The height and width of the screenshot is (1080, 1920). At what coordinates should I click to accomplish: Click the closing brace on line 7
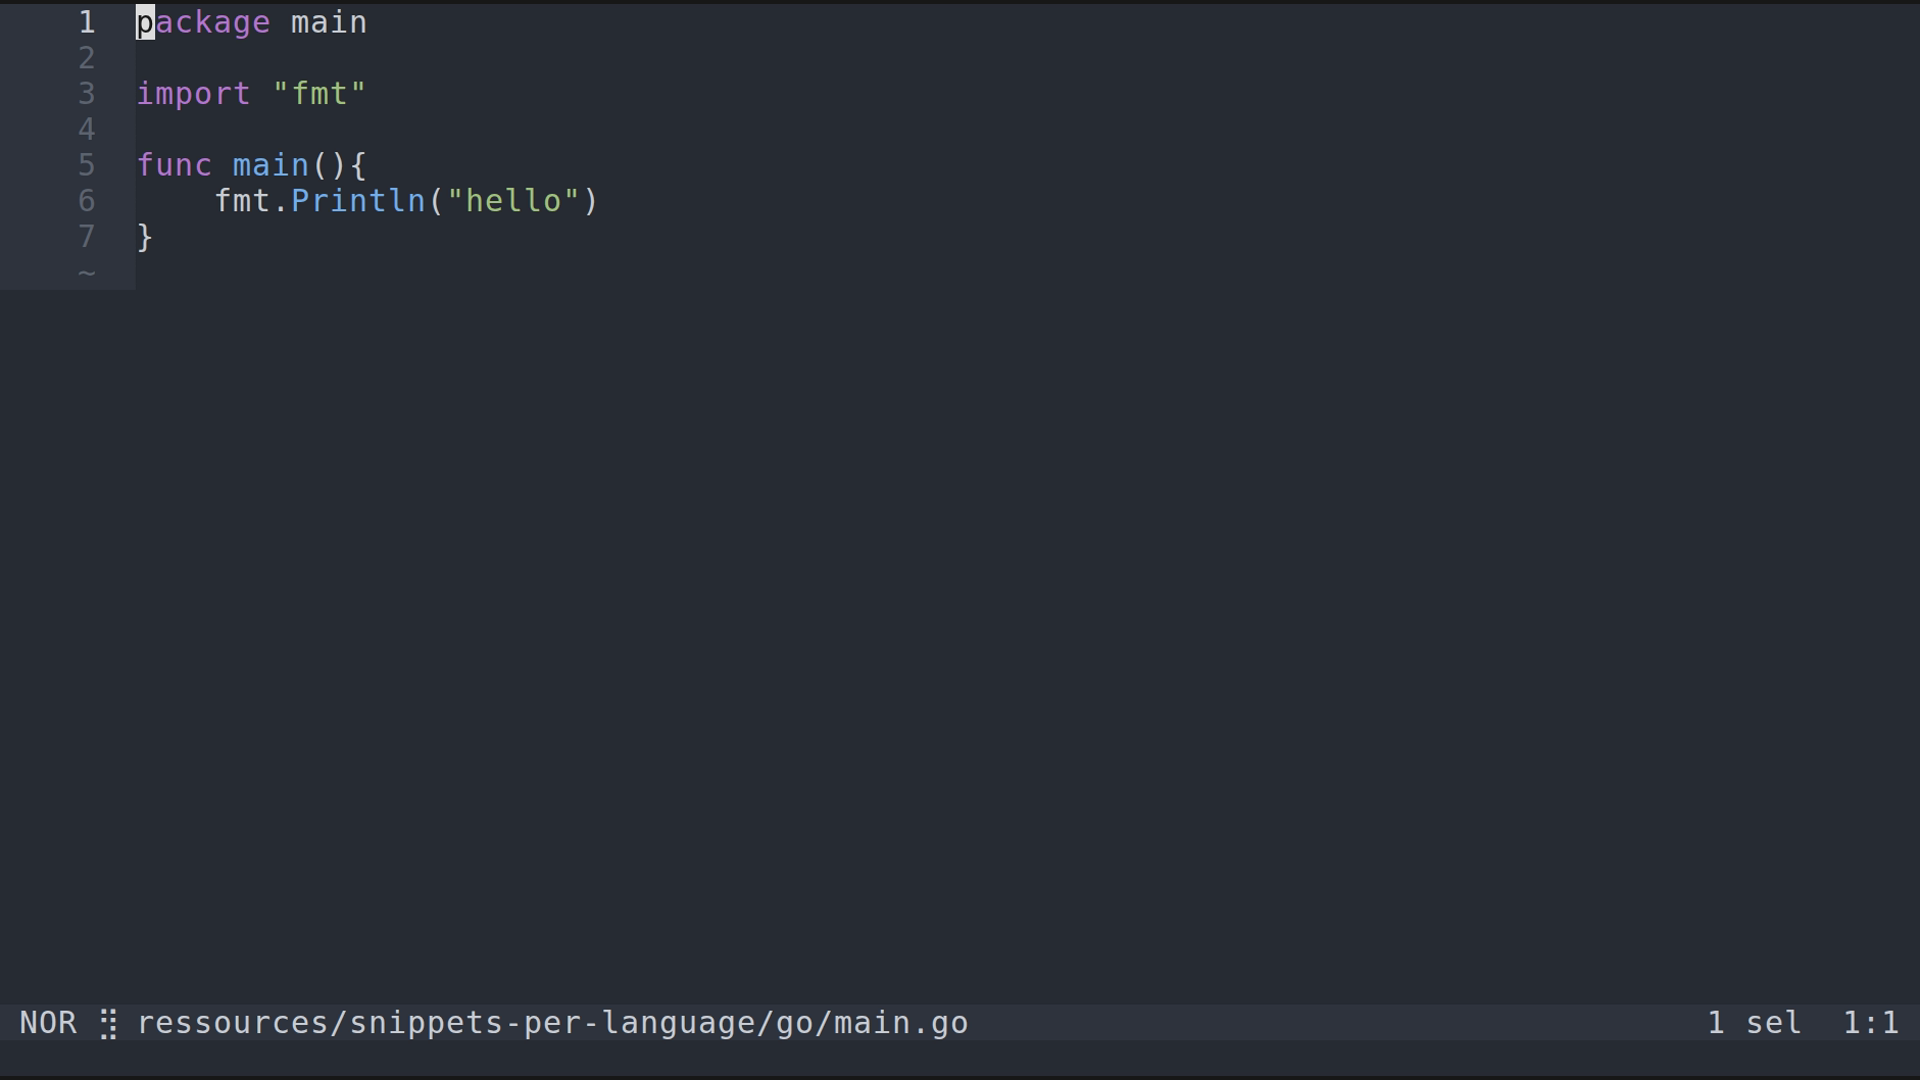point(145,237)
